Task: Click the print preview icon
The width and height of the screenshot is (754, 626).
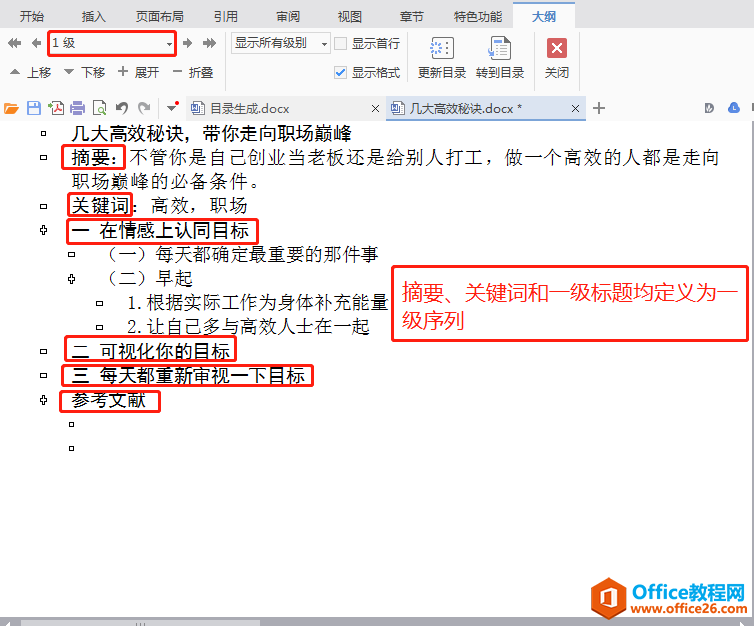Action: [x=100, y=108]
